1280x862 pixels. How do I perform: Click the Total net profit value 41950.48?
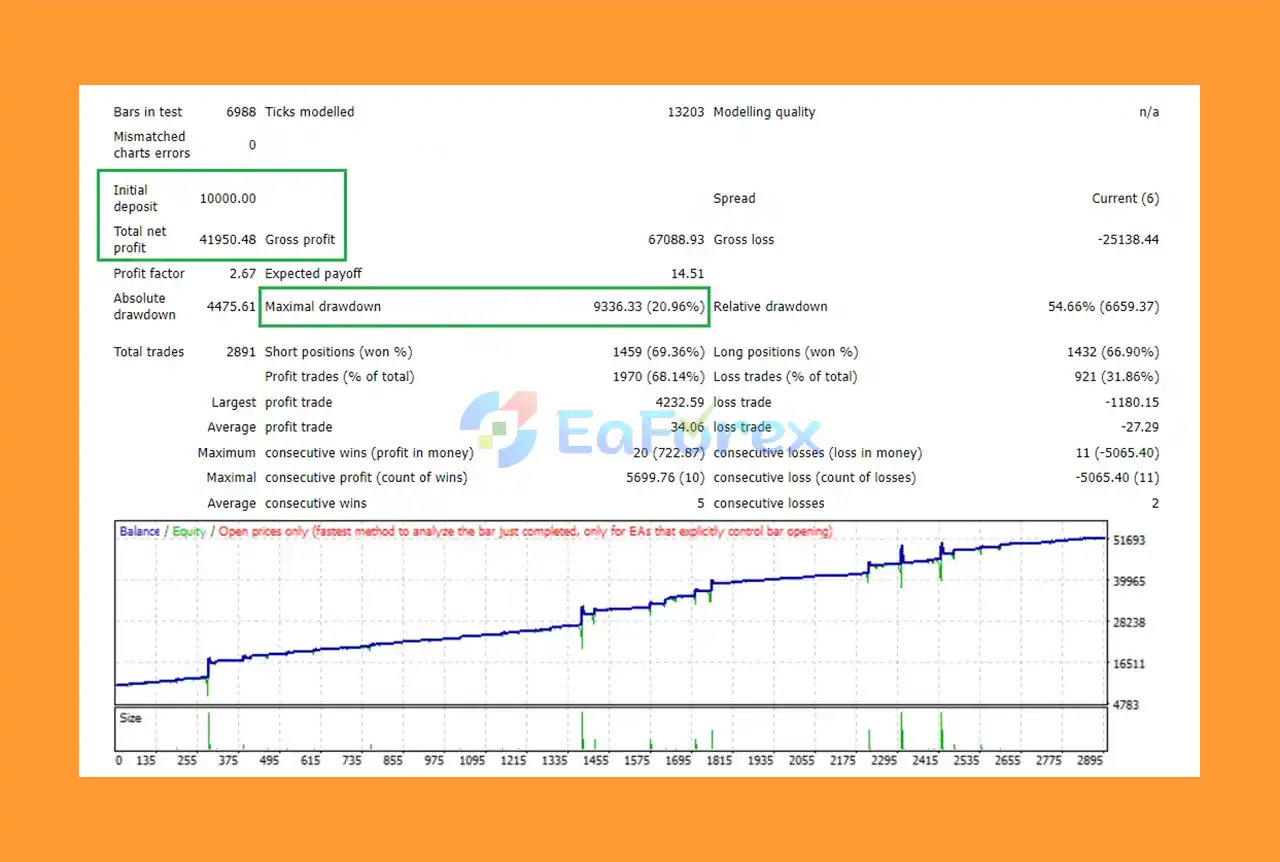[228, 240]
